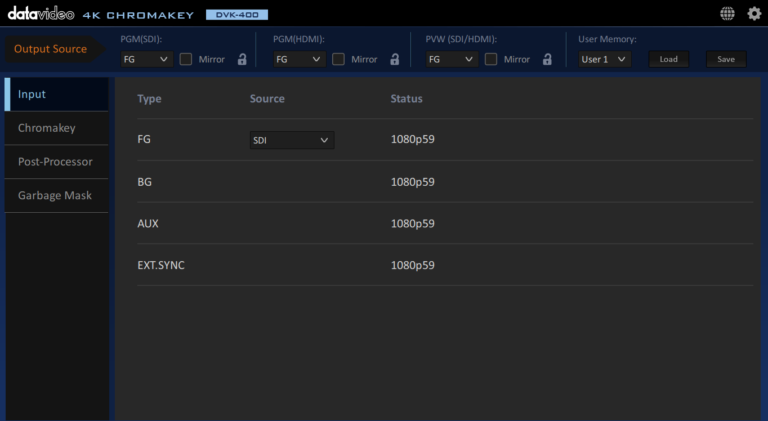Toggle the PGM(HDMI) lock icon
768x421 pixels.
pyautogui.click(x=395, y=59)
